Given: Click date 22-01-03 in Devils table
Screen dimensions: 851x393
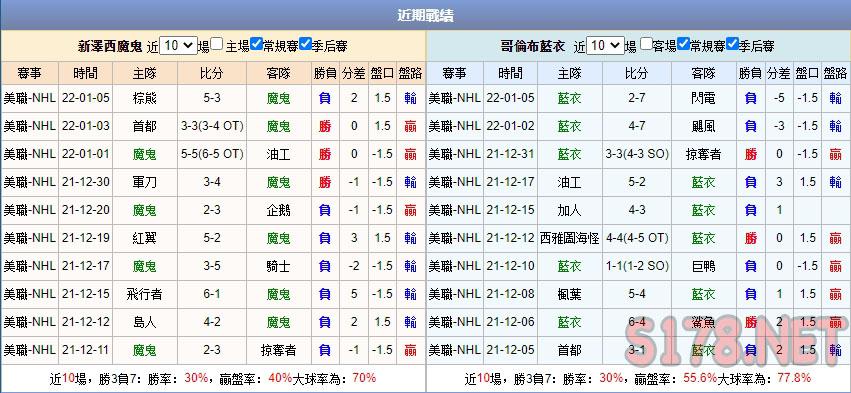Looking at the screenshot, I should (x=86, y=126).
